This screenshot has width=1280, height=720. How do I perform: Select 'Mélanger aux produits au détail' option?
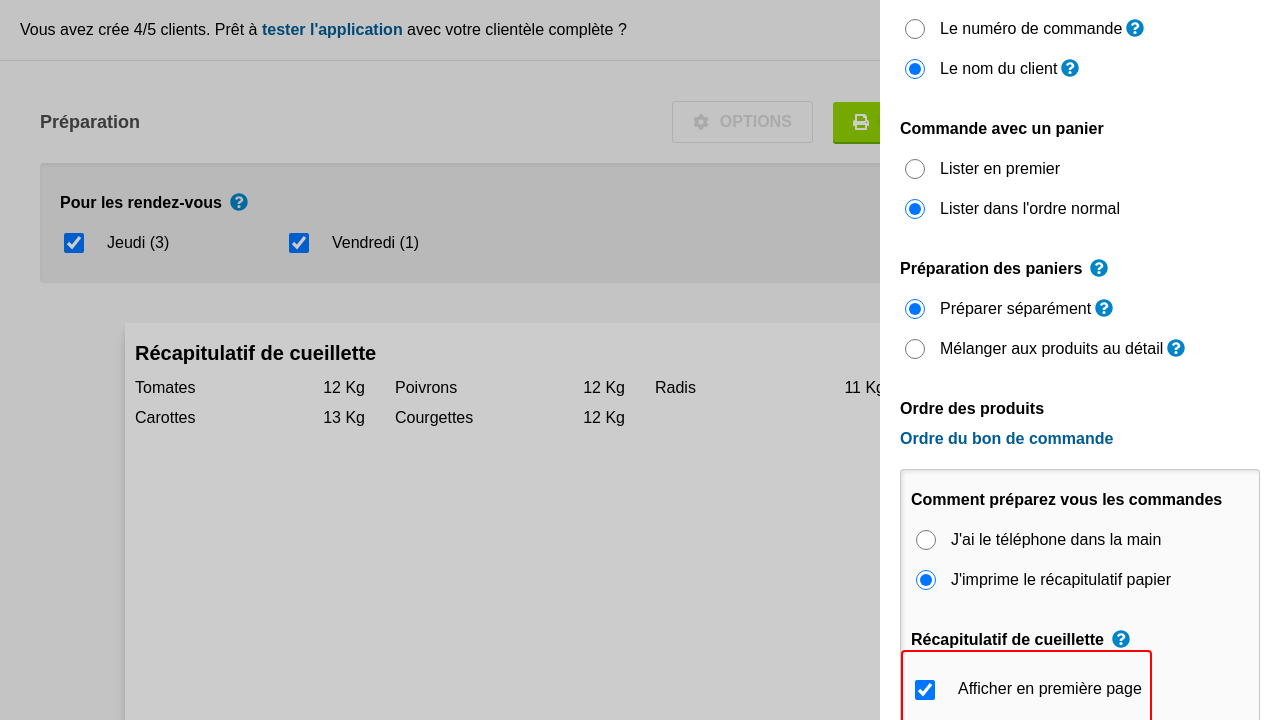[915, 349]
